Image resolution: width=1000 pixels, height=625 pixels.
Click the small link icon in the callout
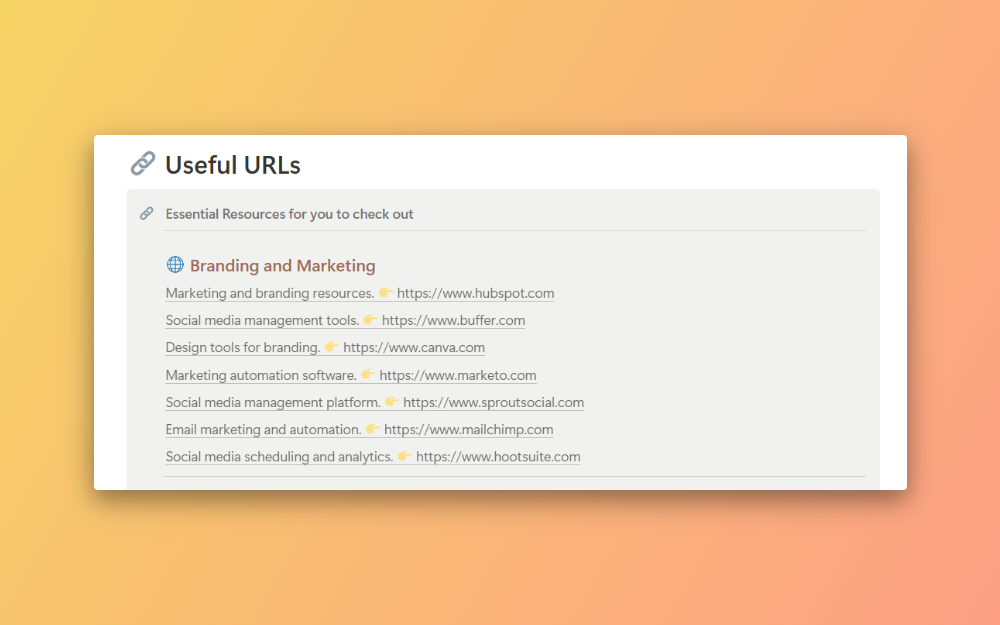(x=146, y=214)
